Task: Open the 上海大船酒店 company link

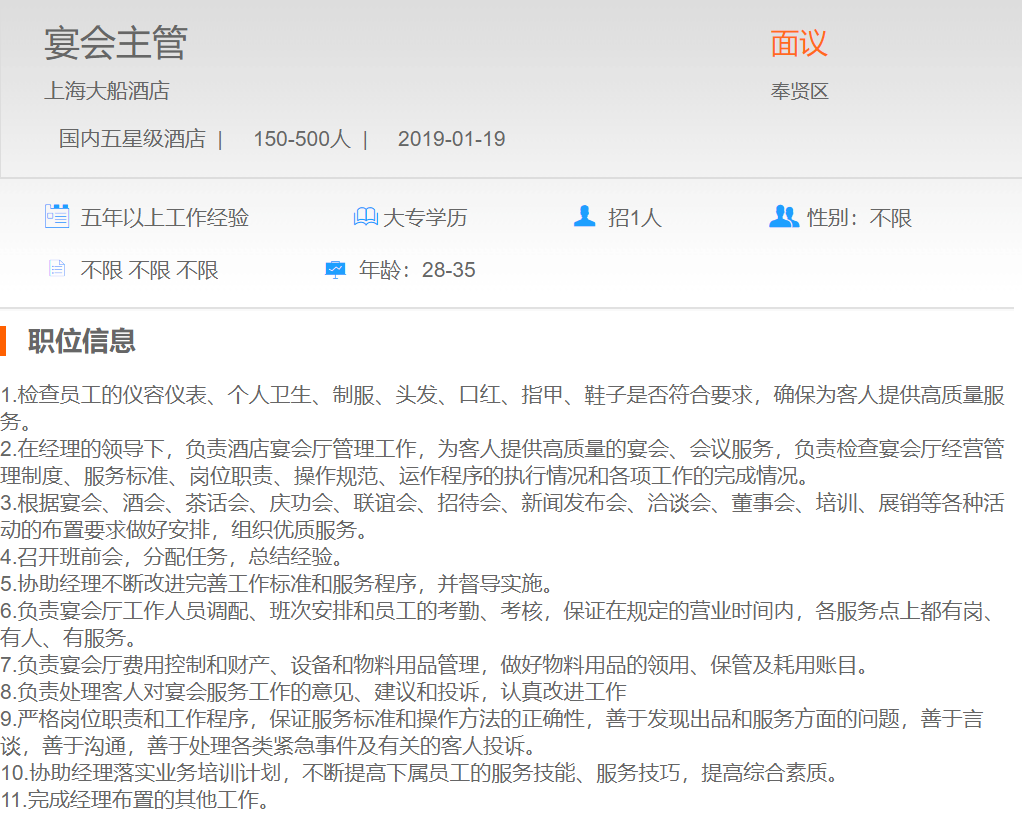Action: pos(107,91)
